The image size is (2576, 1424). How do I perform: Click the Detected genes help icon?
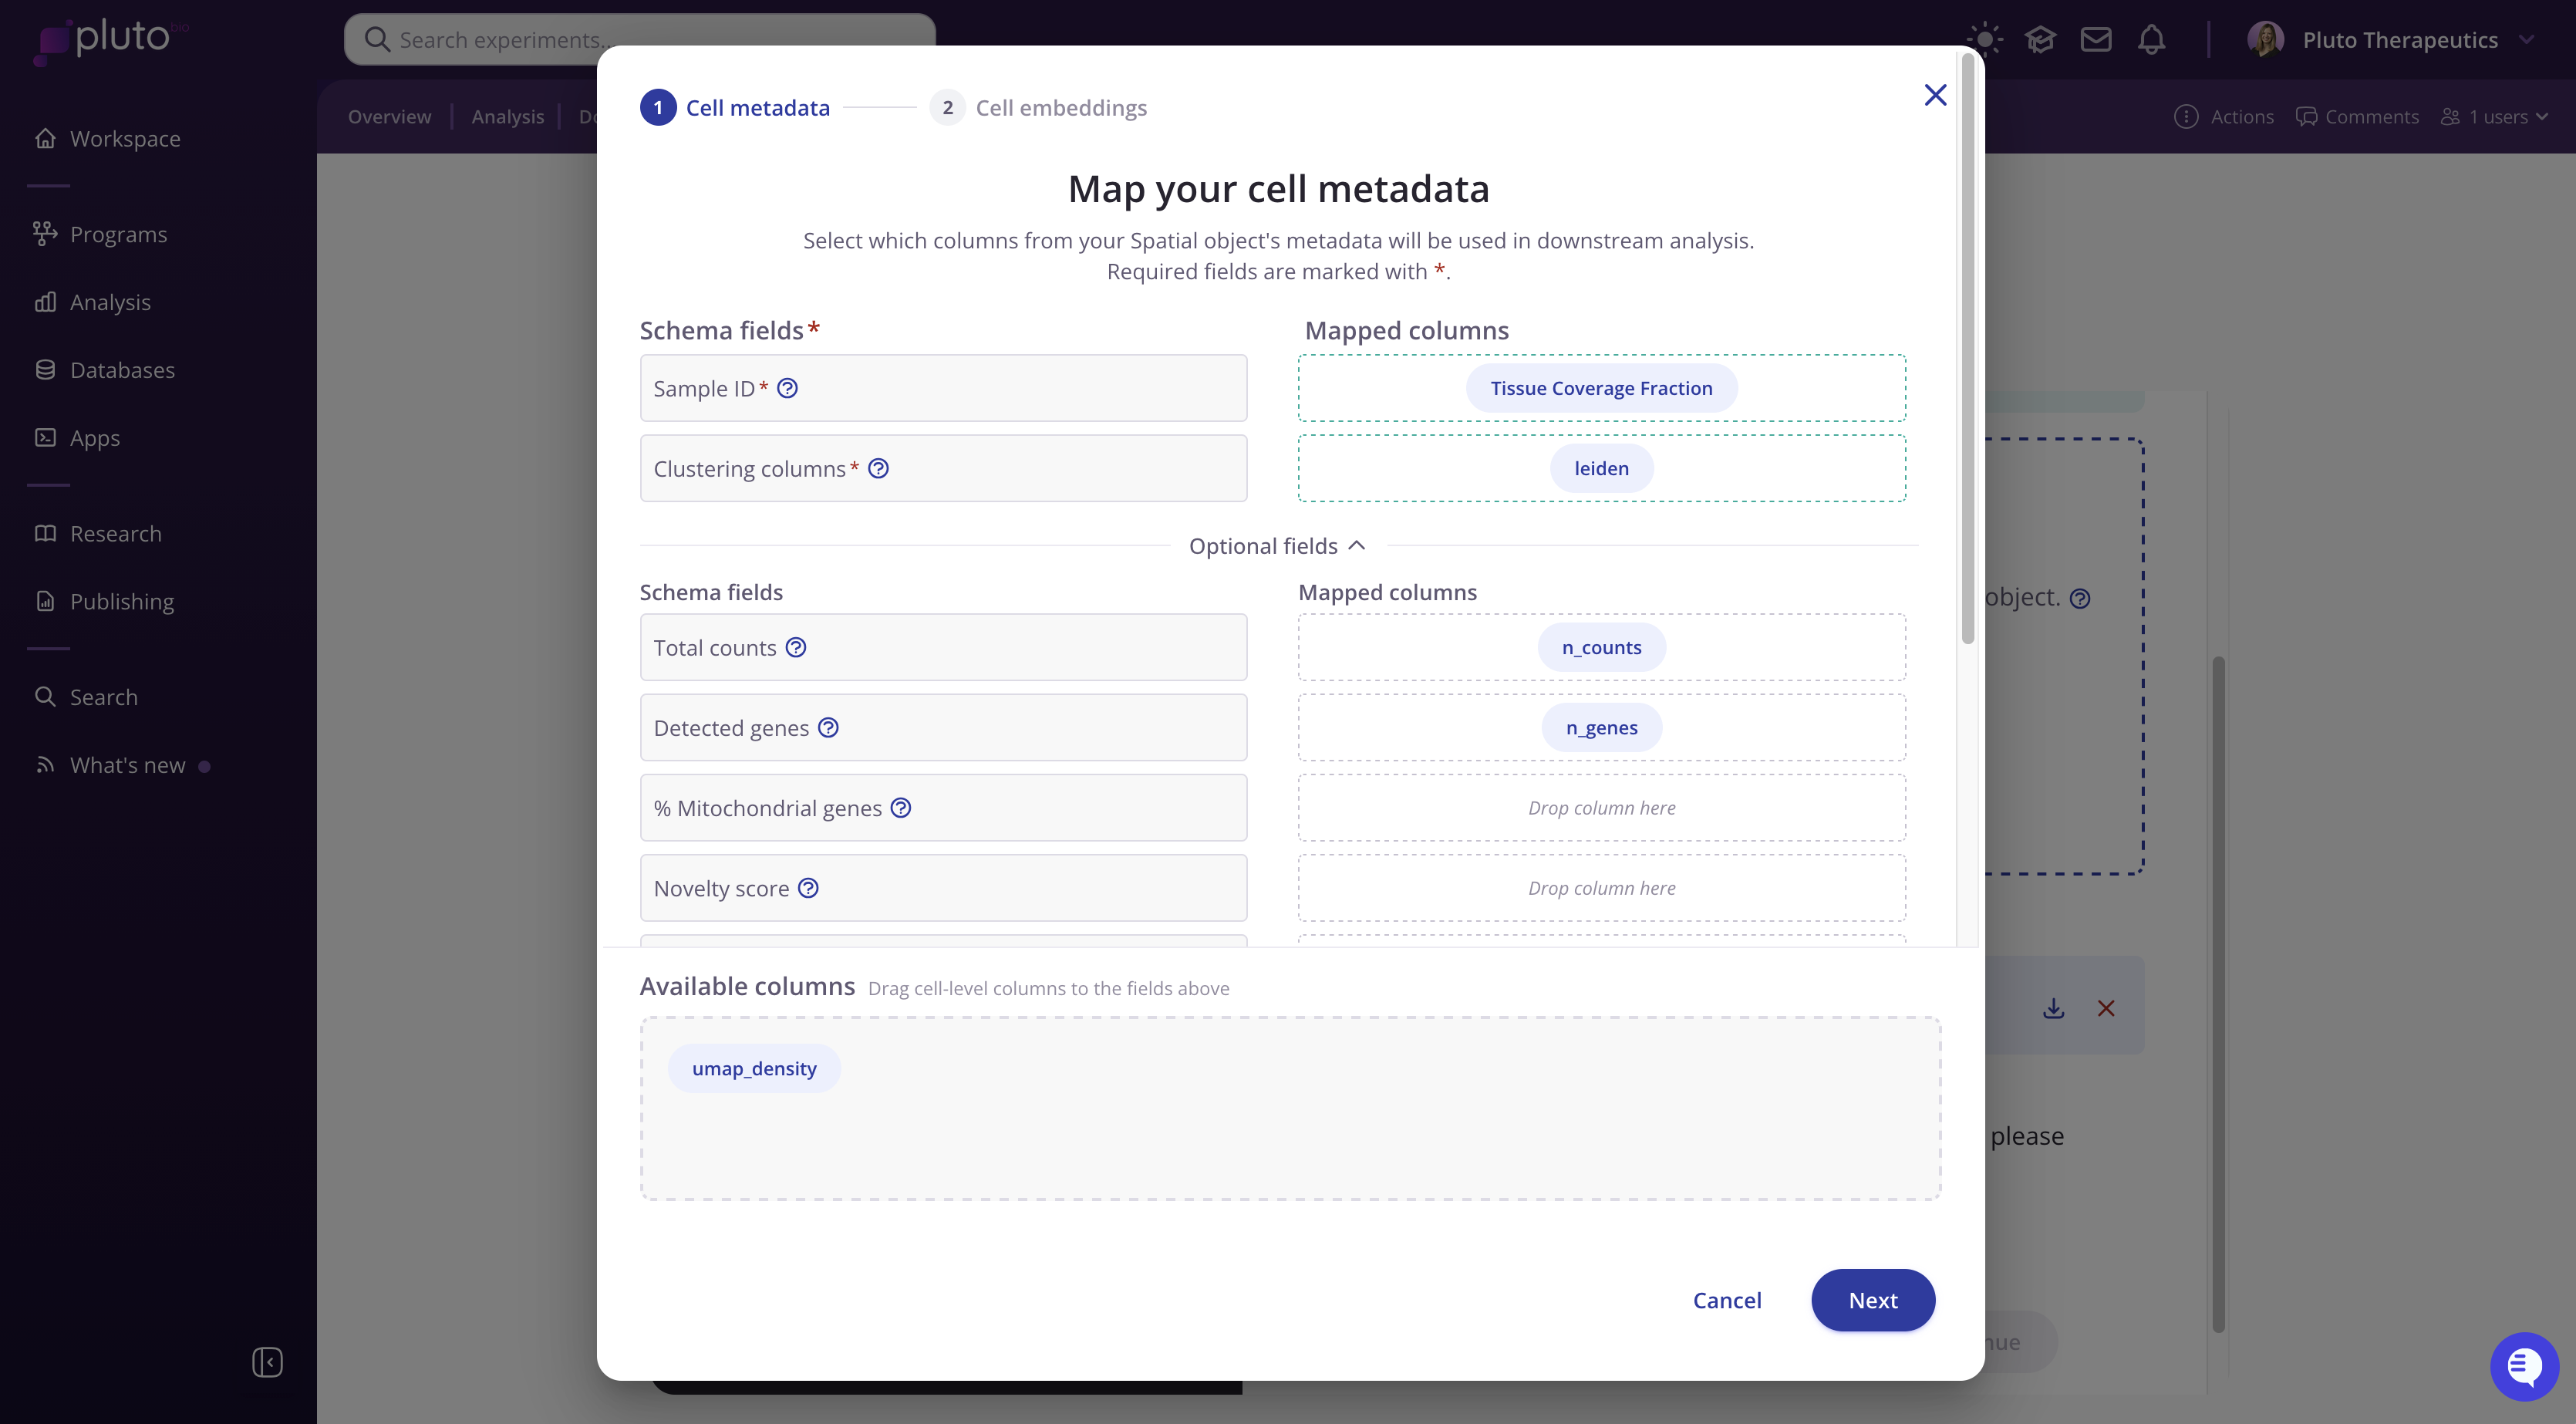click(x=828, y=727)
